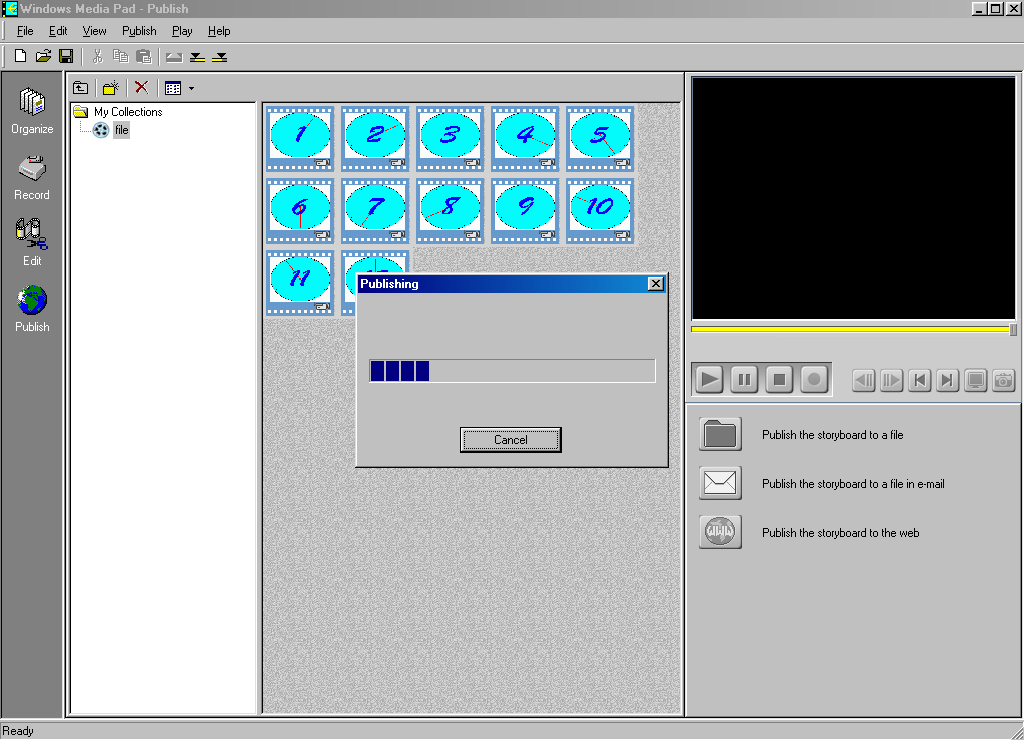Publish the storyboard to a file

720,435
